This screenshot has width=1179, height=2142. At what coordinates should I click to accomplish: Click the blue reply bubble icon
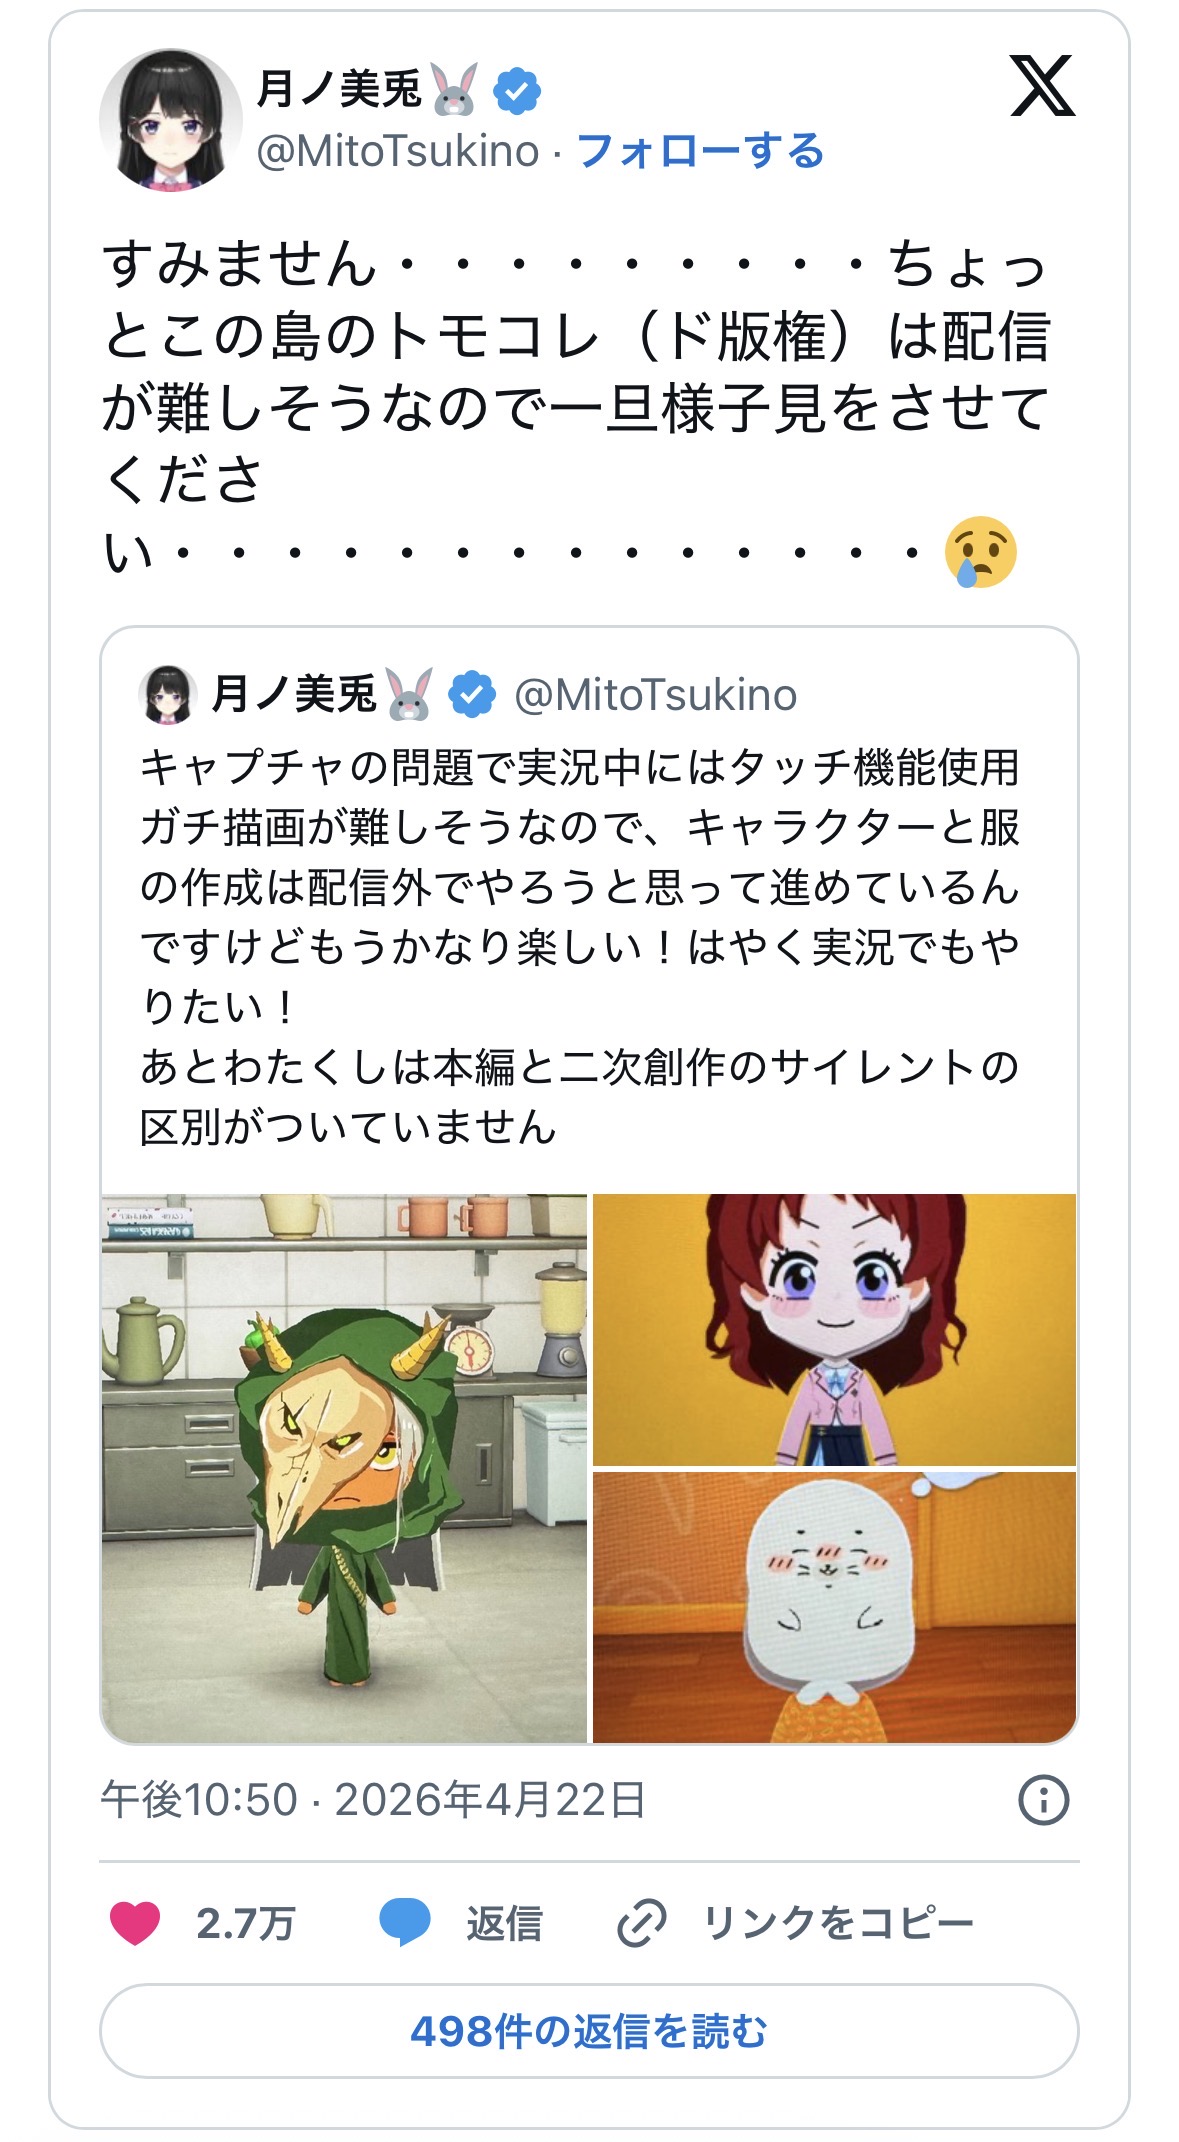tap(404, 1922)
